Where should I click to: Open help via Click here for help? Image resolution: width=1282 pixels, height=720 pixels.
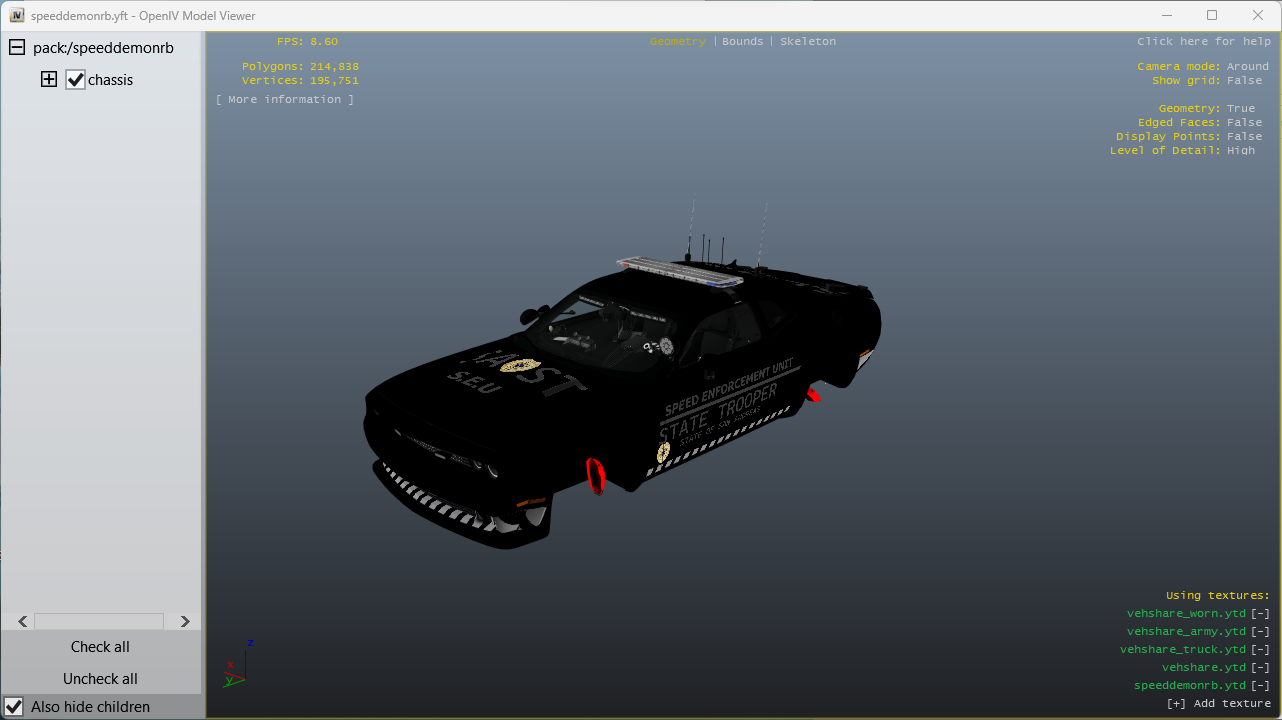[1204, 42]
